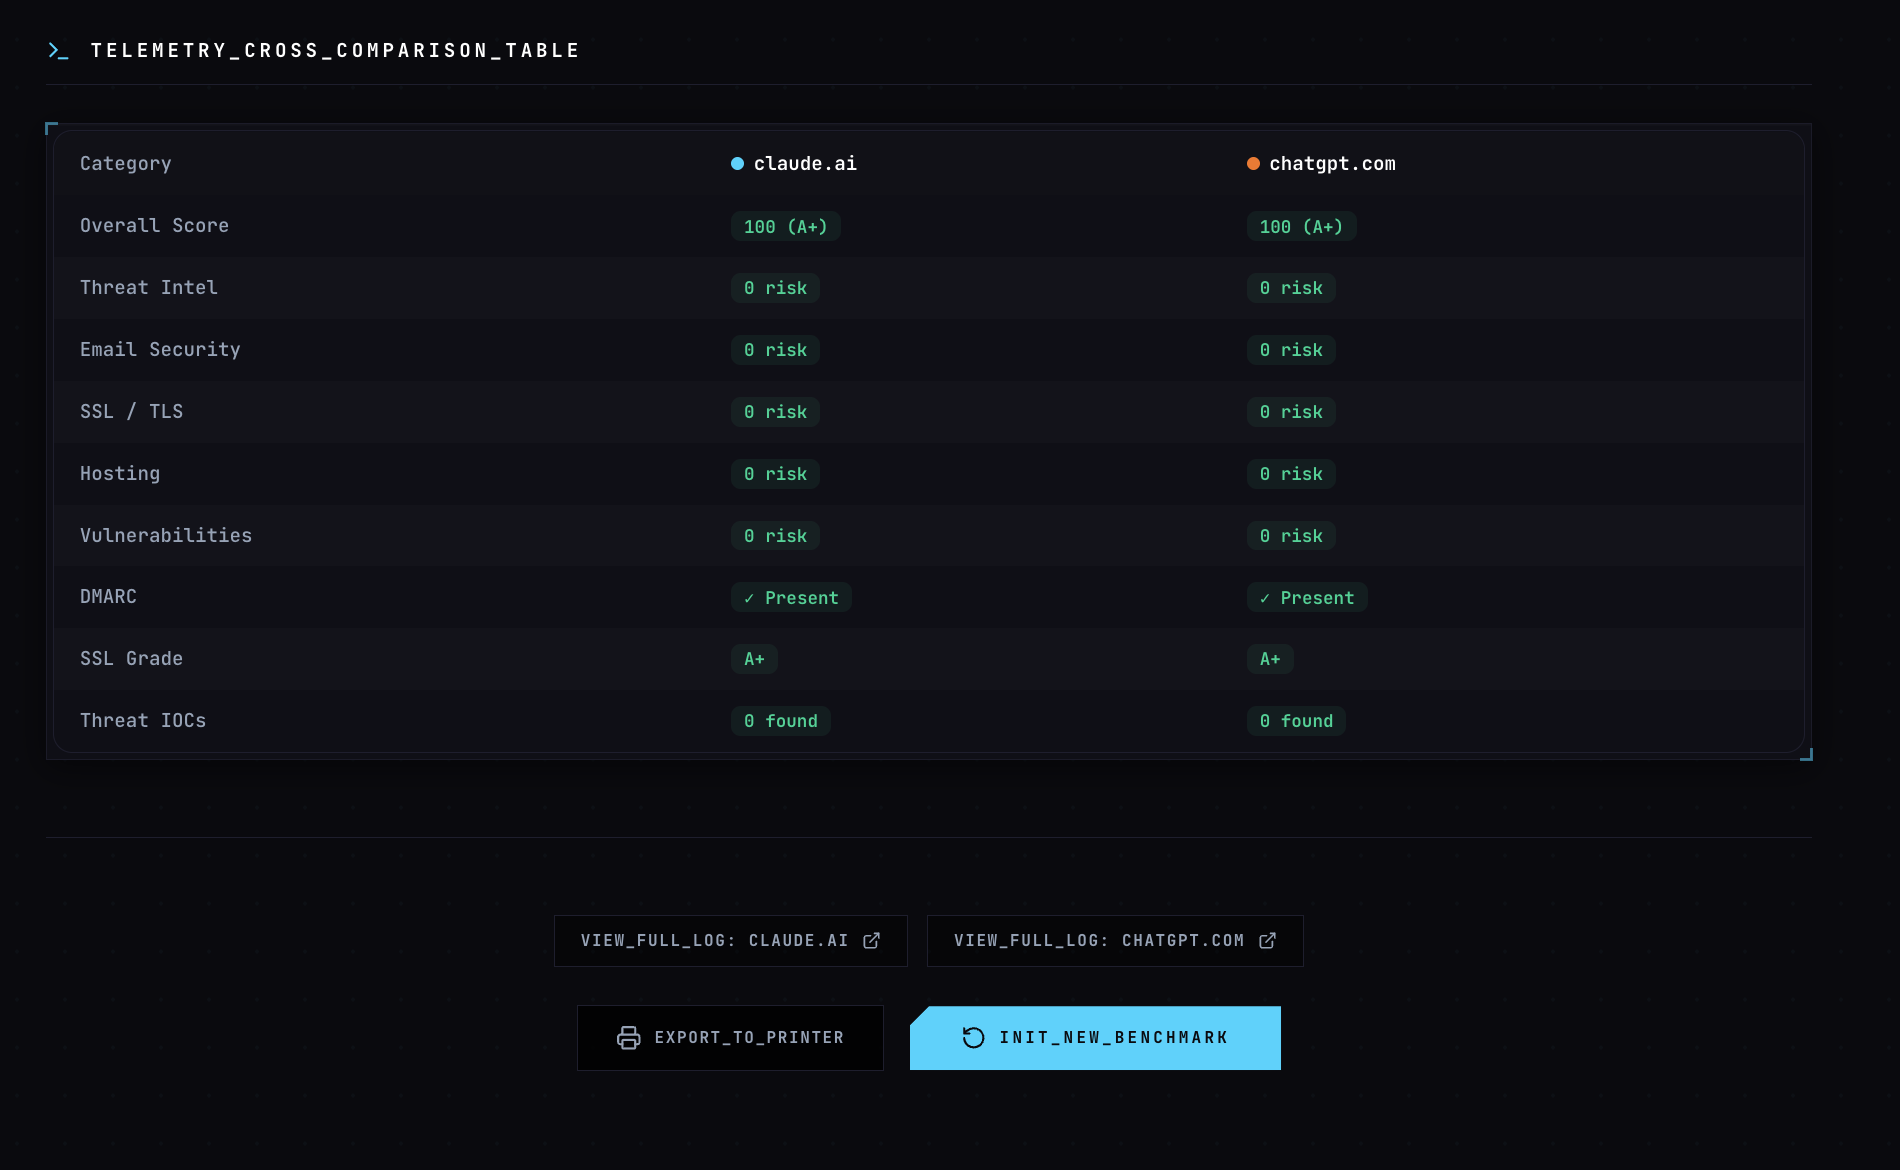Click claude.ai's SSL / TLS 0 risk badge

click(775, 412)
